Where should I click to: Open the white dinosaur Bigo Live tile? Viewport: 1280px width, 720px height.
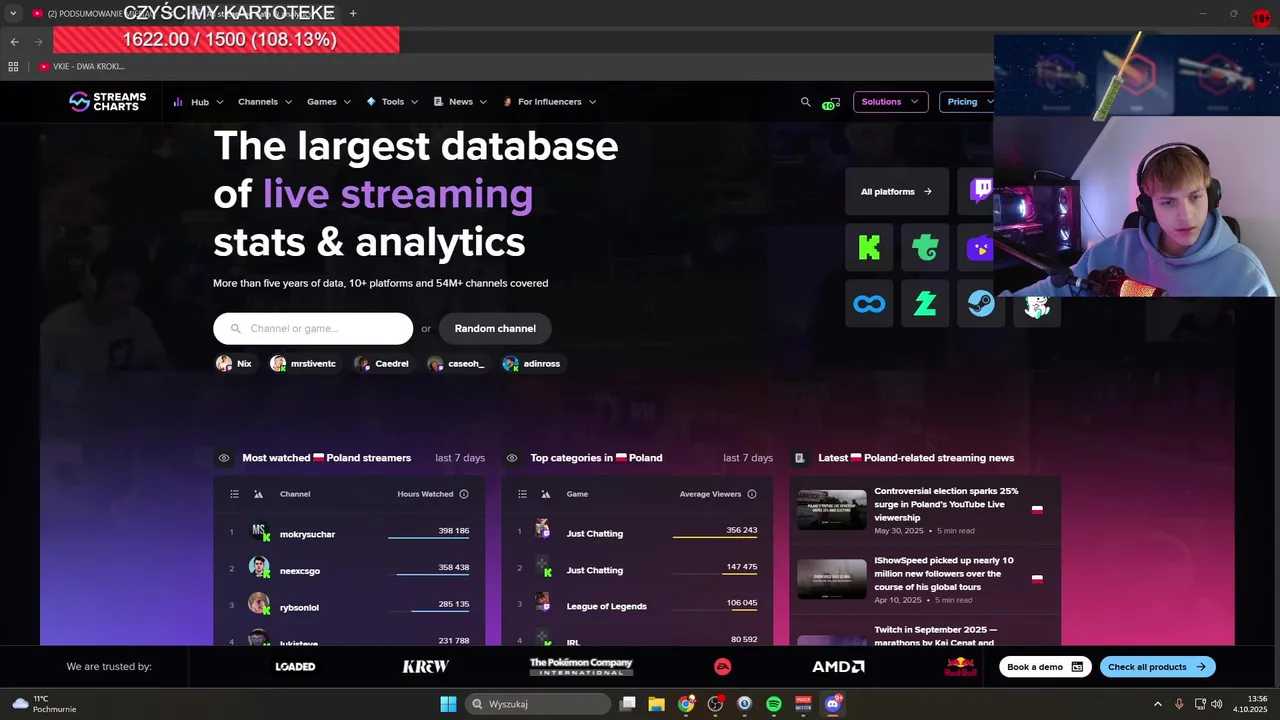[x=1037, y=307]
